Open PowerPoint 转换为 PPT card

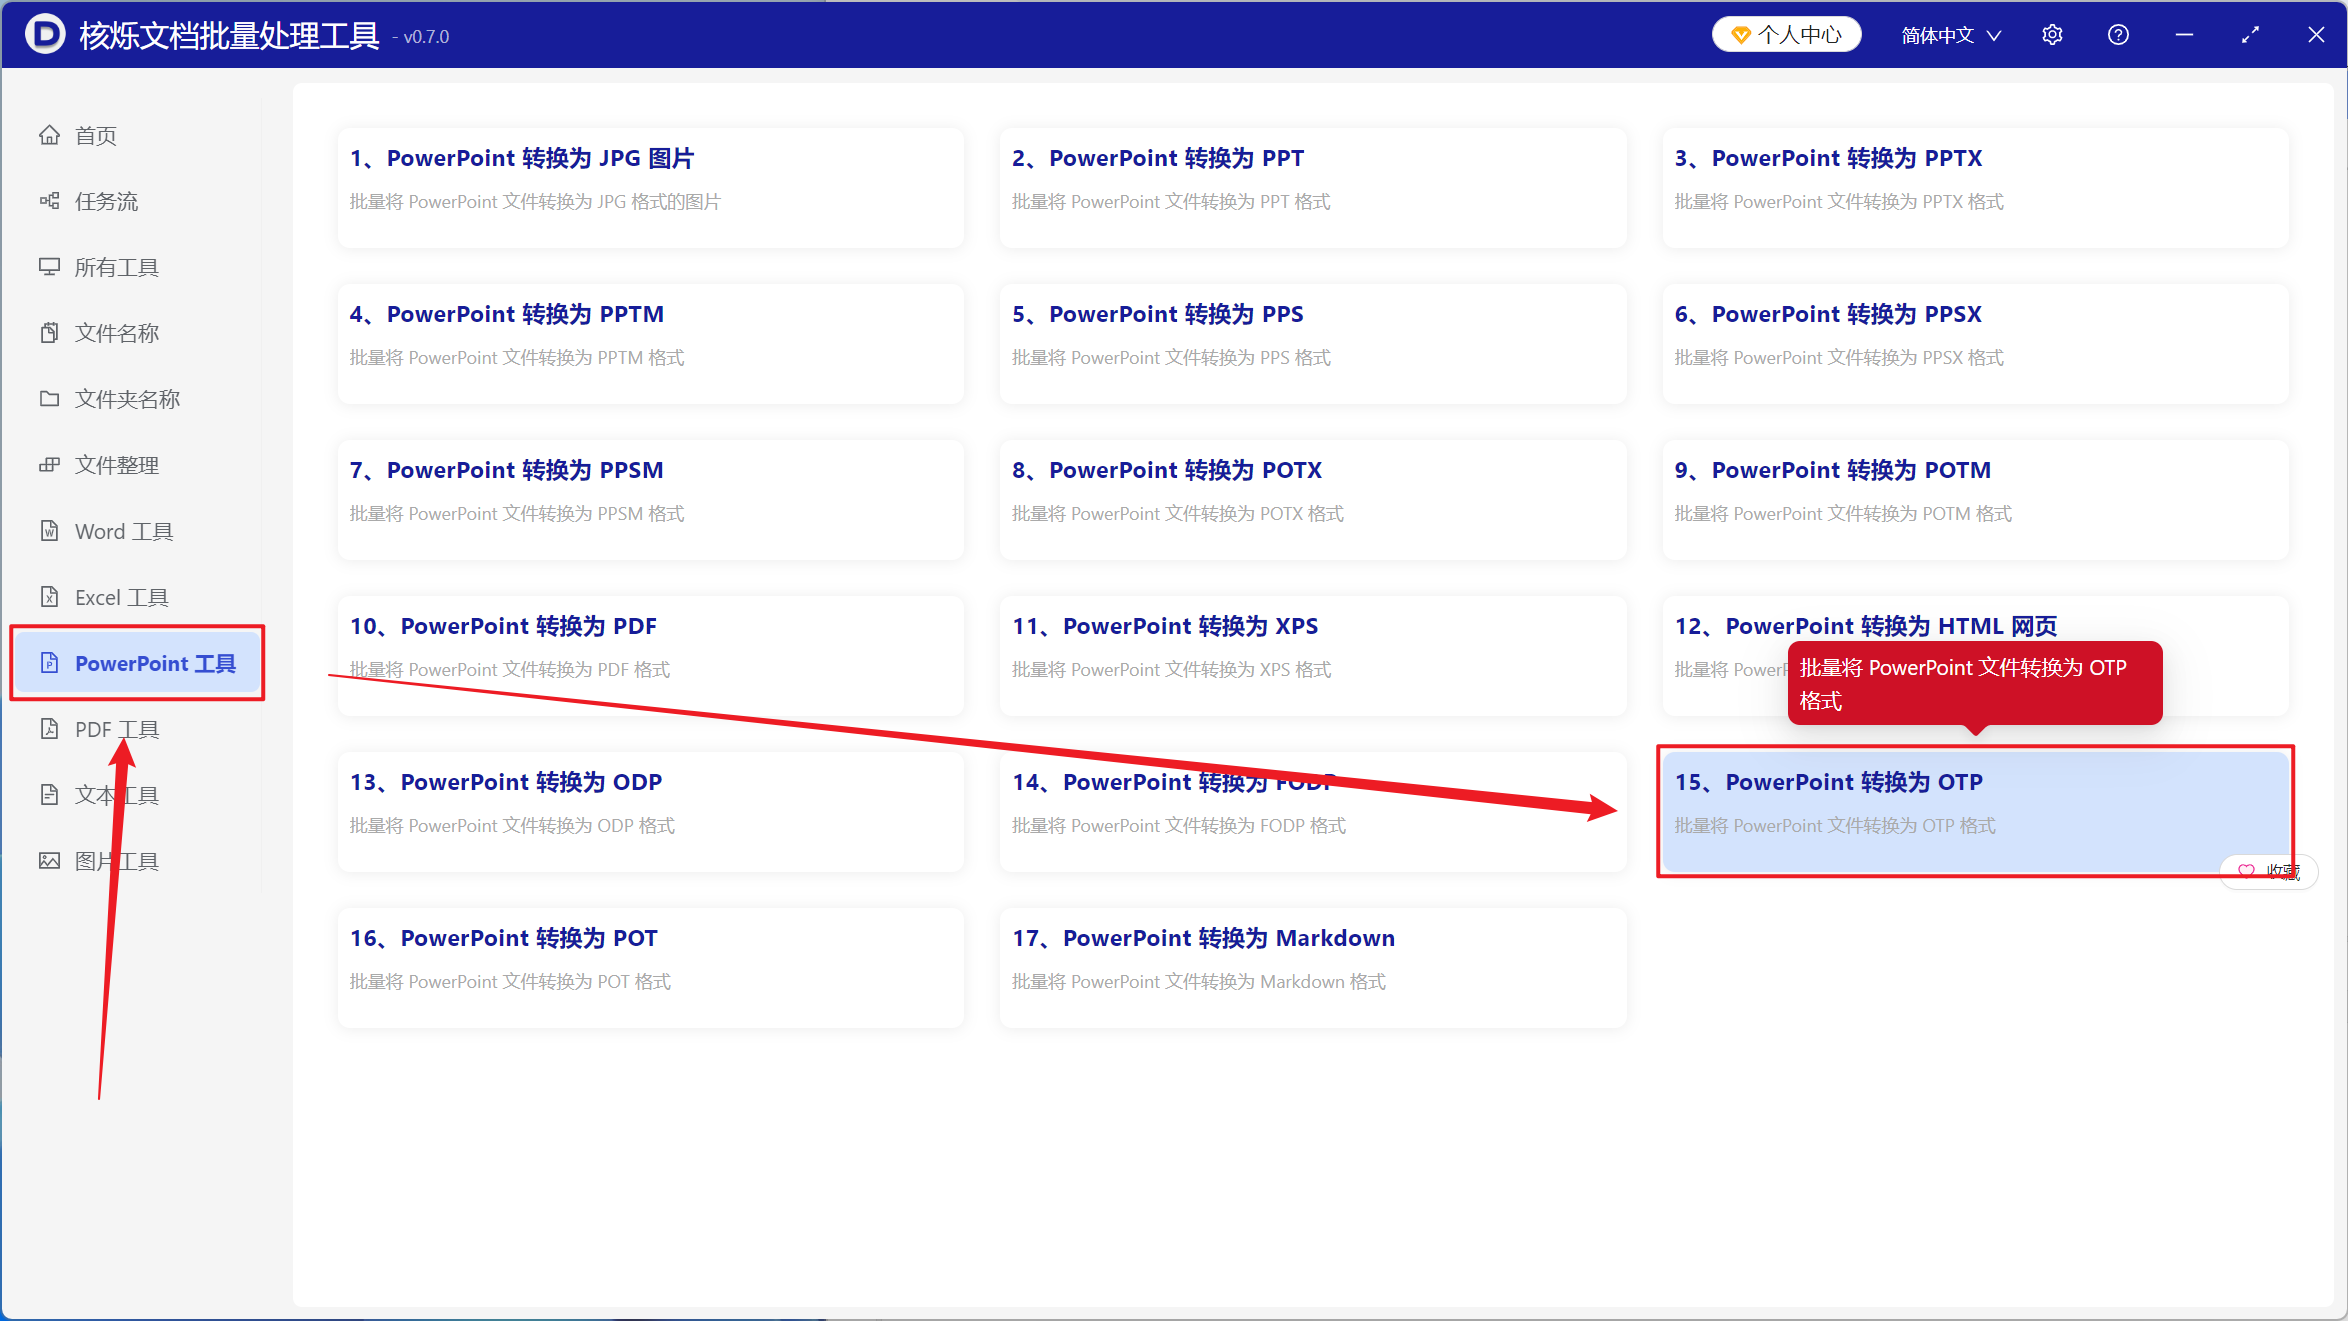(1313, 188)
